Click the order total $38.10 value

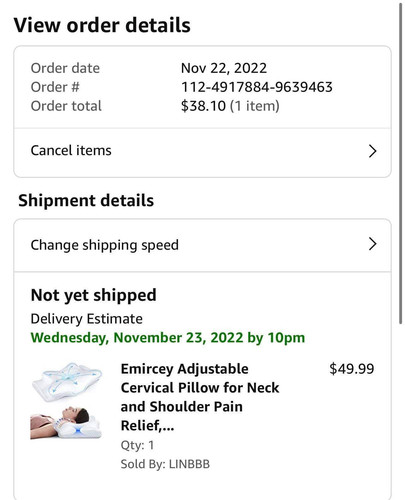203,106
